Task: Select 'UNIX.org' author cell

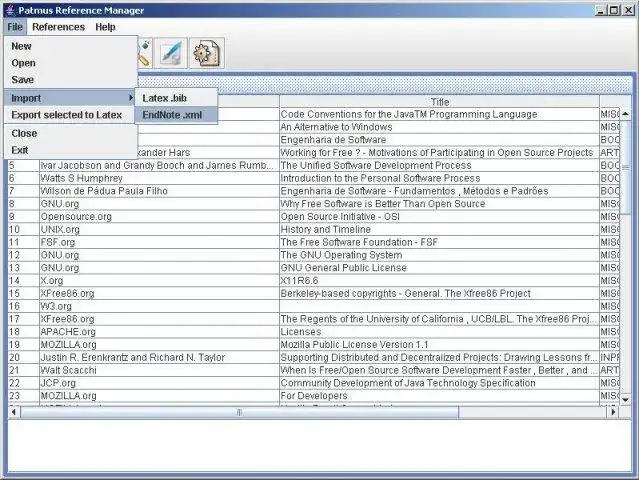Action: (159, 229)
